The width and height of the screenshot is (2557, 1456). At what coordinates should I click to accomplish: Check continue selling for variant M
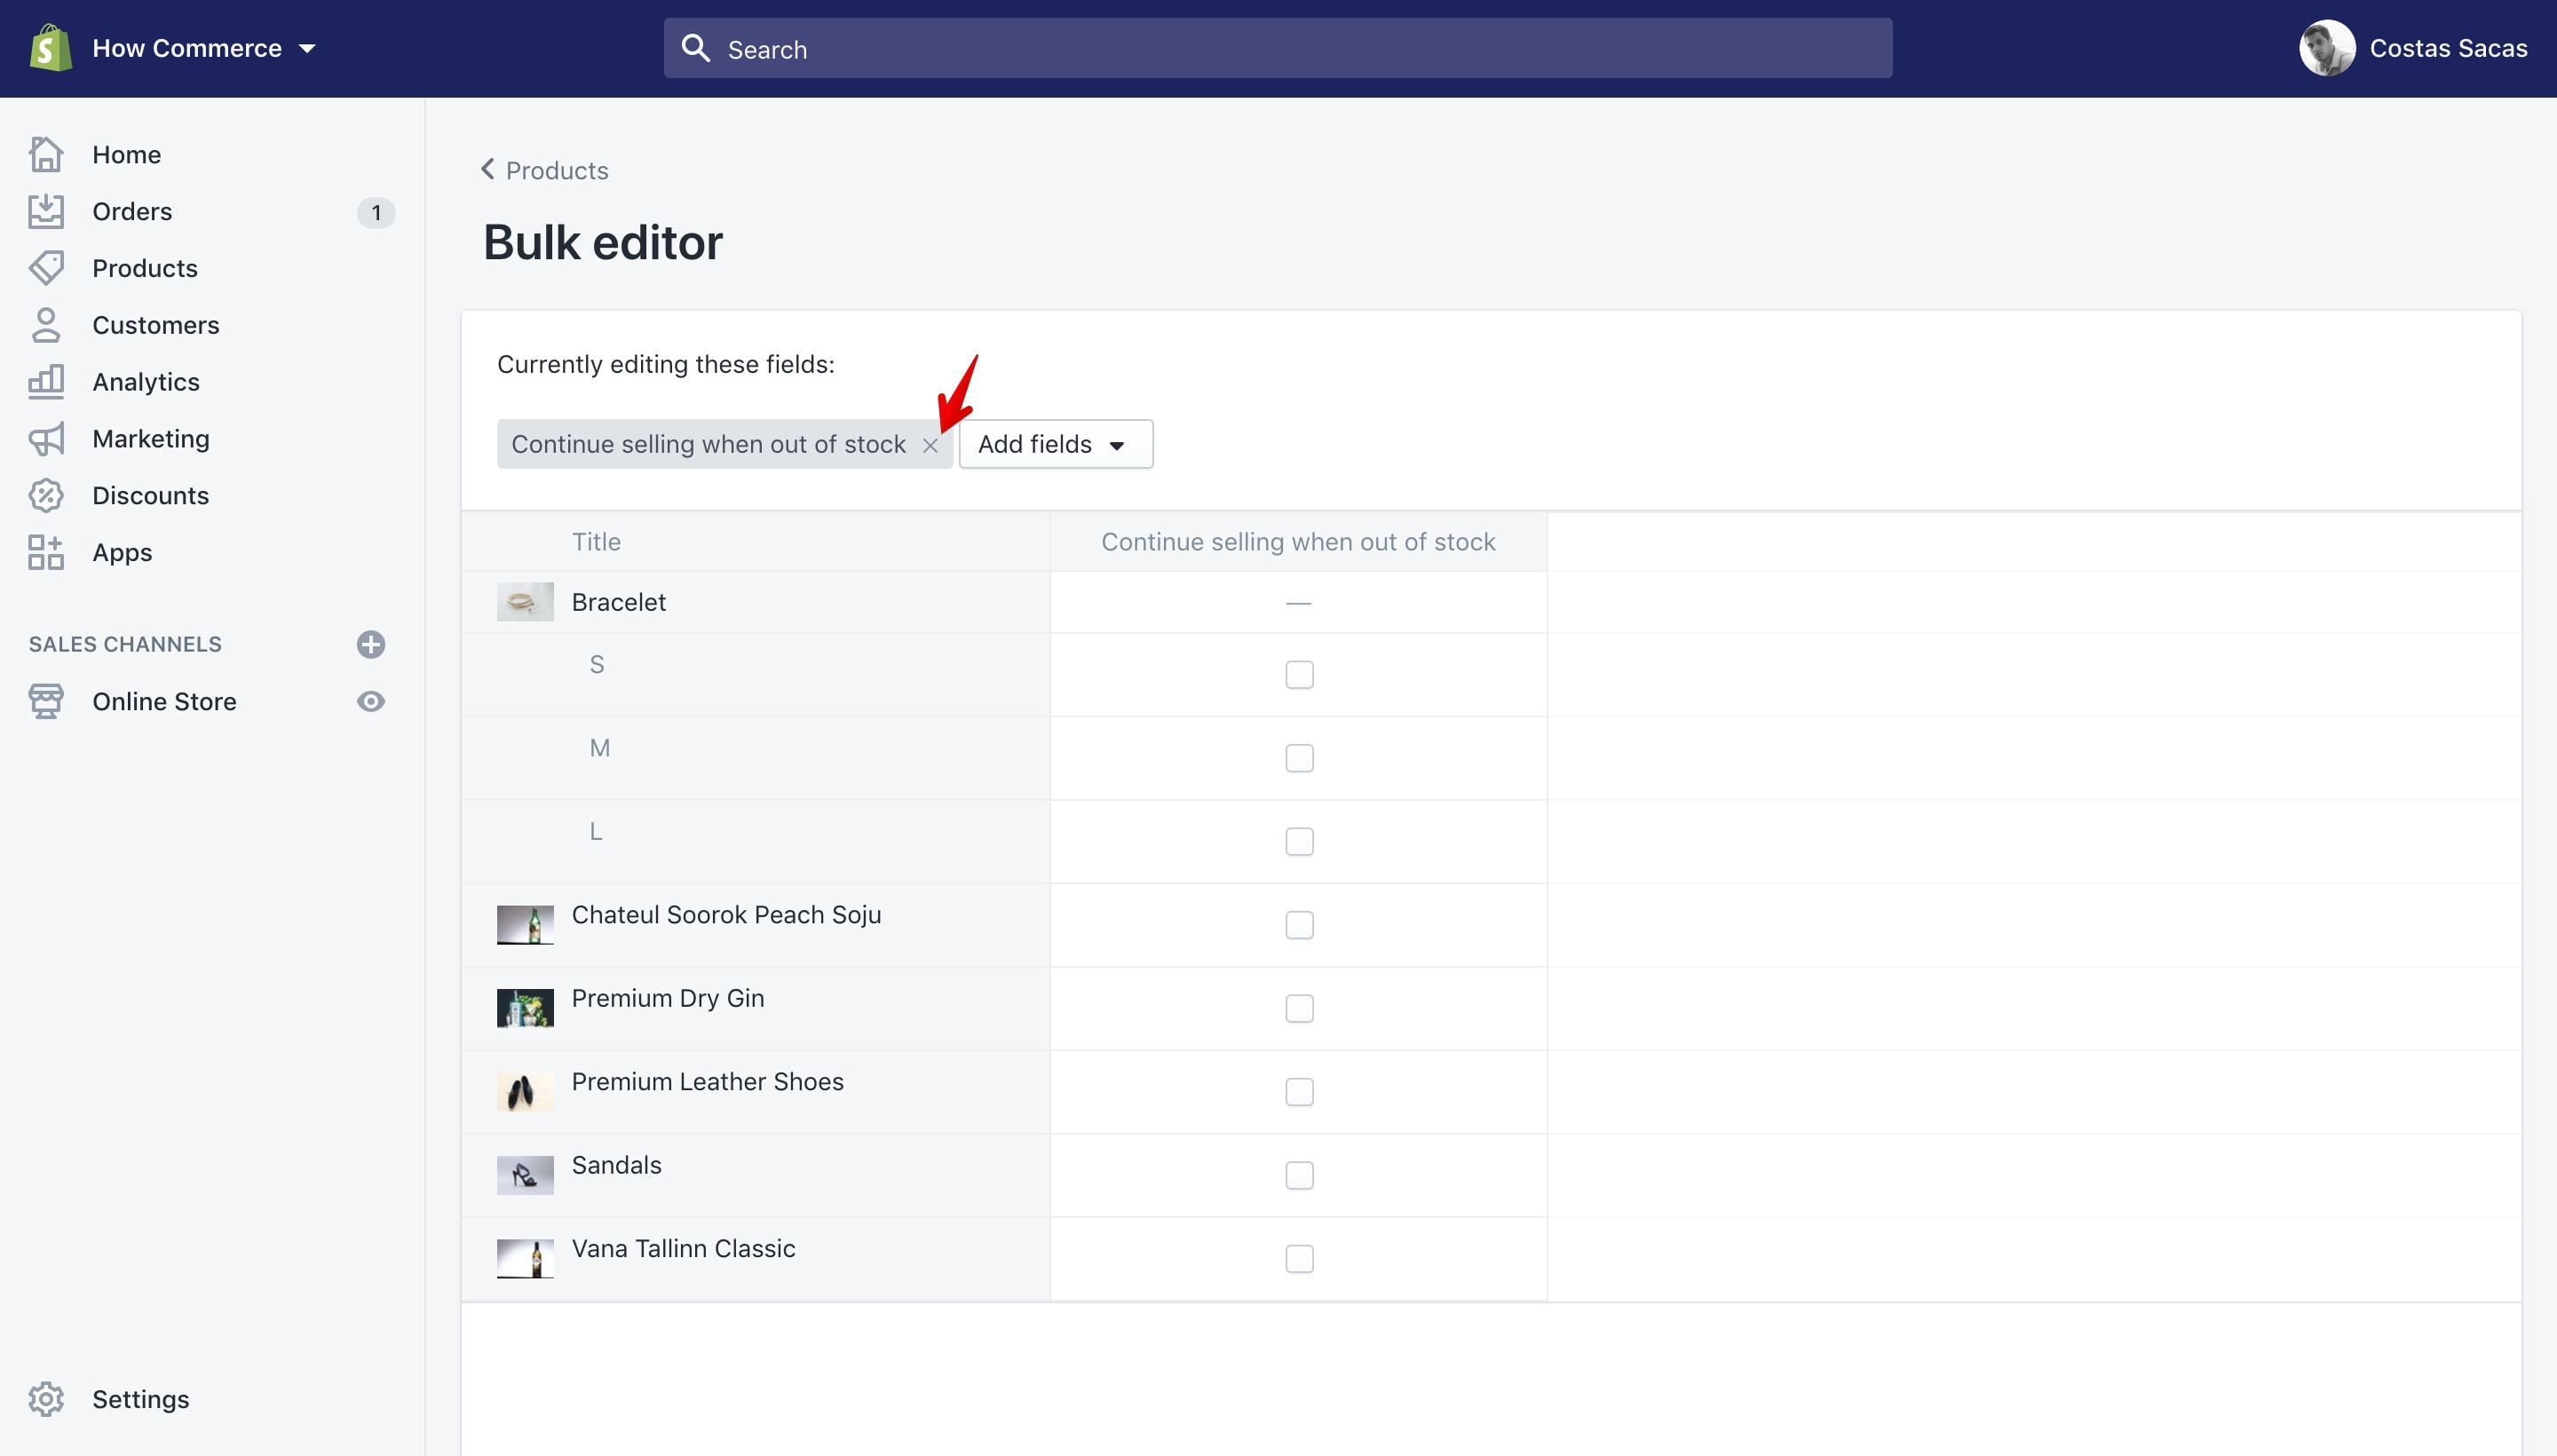point(1299,758)
